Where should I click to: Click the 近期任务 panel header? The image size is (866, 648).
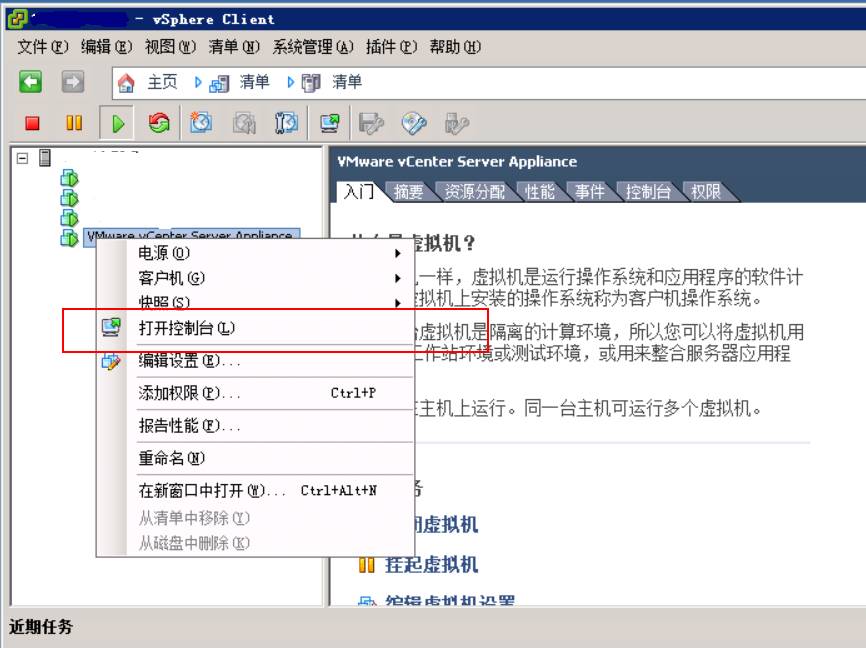point(41,626)
